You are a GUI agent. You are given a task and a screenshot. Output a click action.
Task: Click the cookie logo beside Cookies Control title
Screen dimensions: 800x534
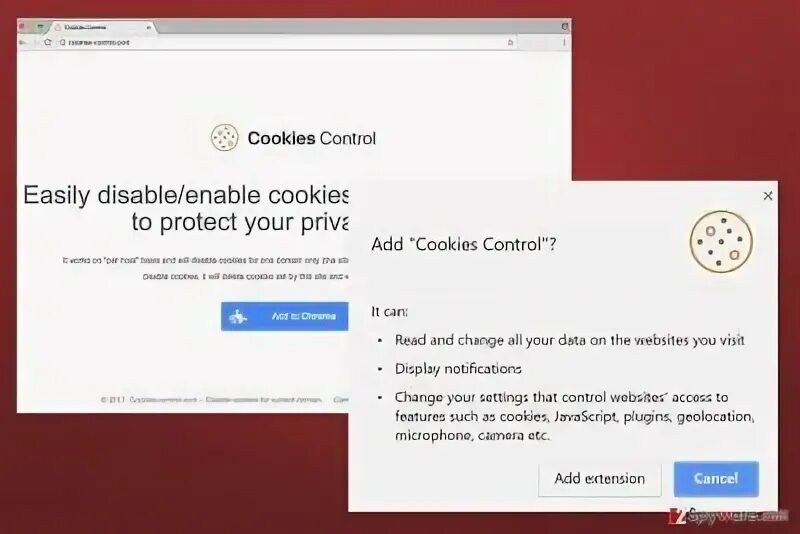click(224, 138)
